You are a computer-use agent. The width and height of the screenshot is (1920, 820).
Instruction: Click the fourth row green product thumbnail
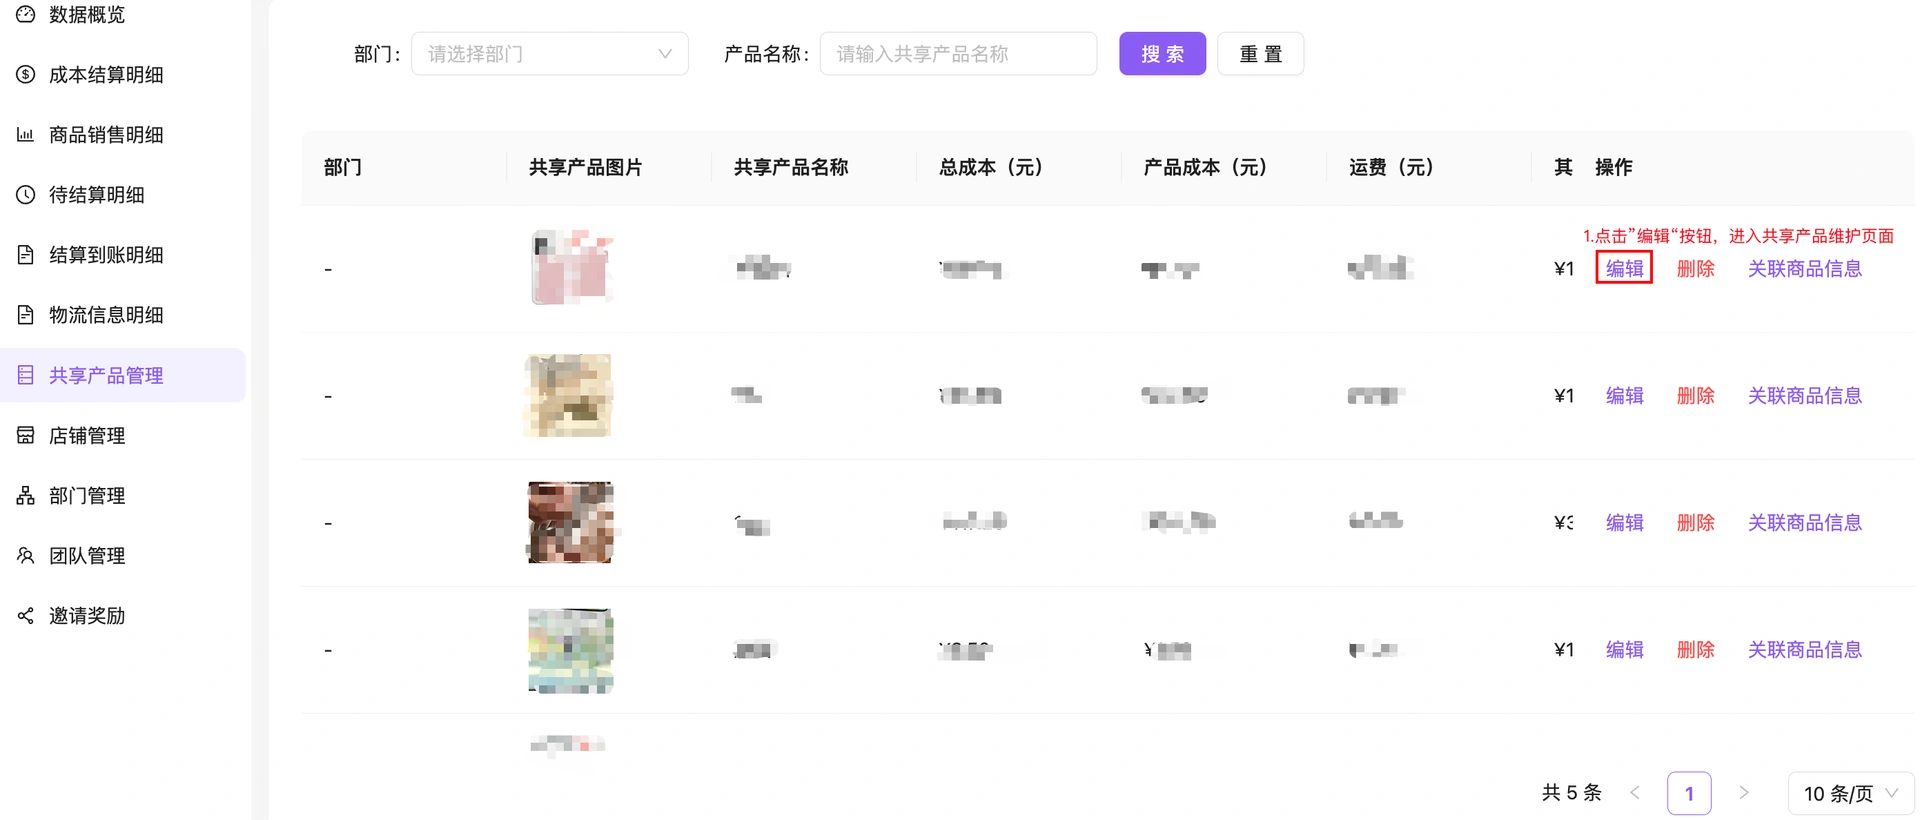(570, 650)
